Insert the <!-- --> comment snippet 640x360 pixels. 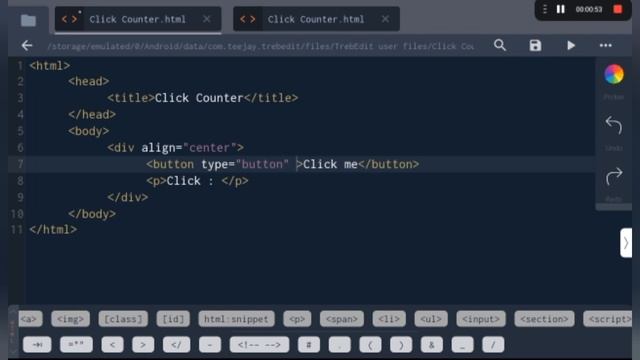tap(259, 344)
